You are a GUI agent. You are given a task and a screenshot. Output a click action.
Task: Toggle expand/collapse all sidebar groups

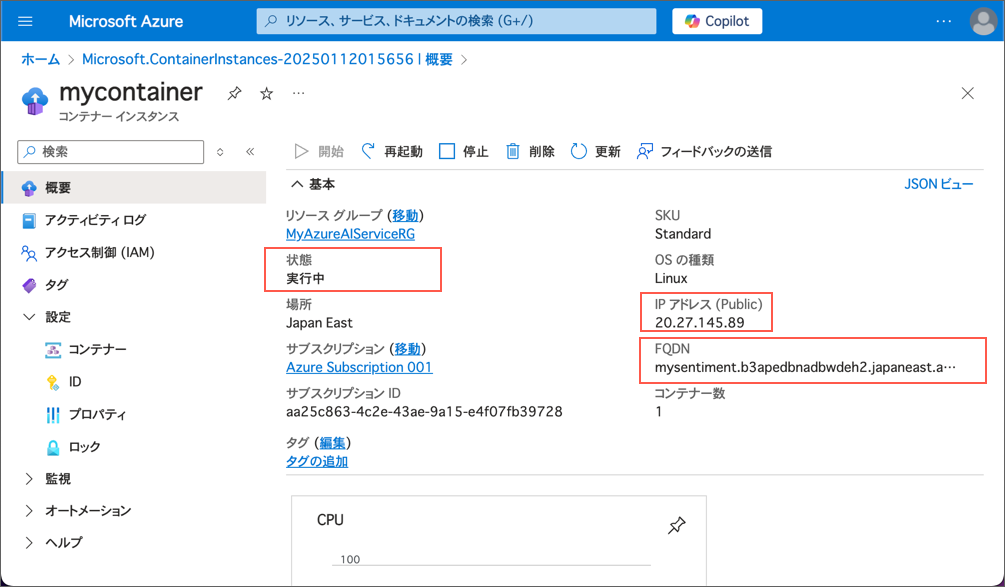click(220, 152)
